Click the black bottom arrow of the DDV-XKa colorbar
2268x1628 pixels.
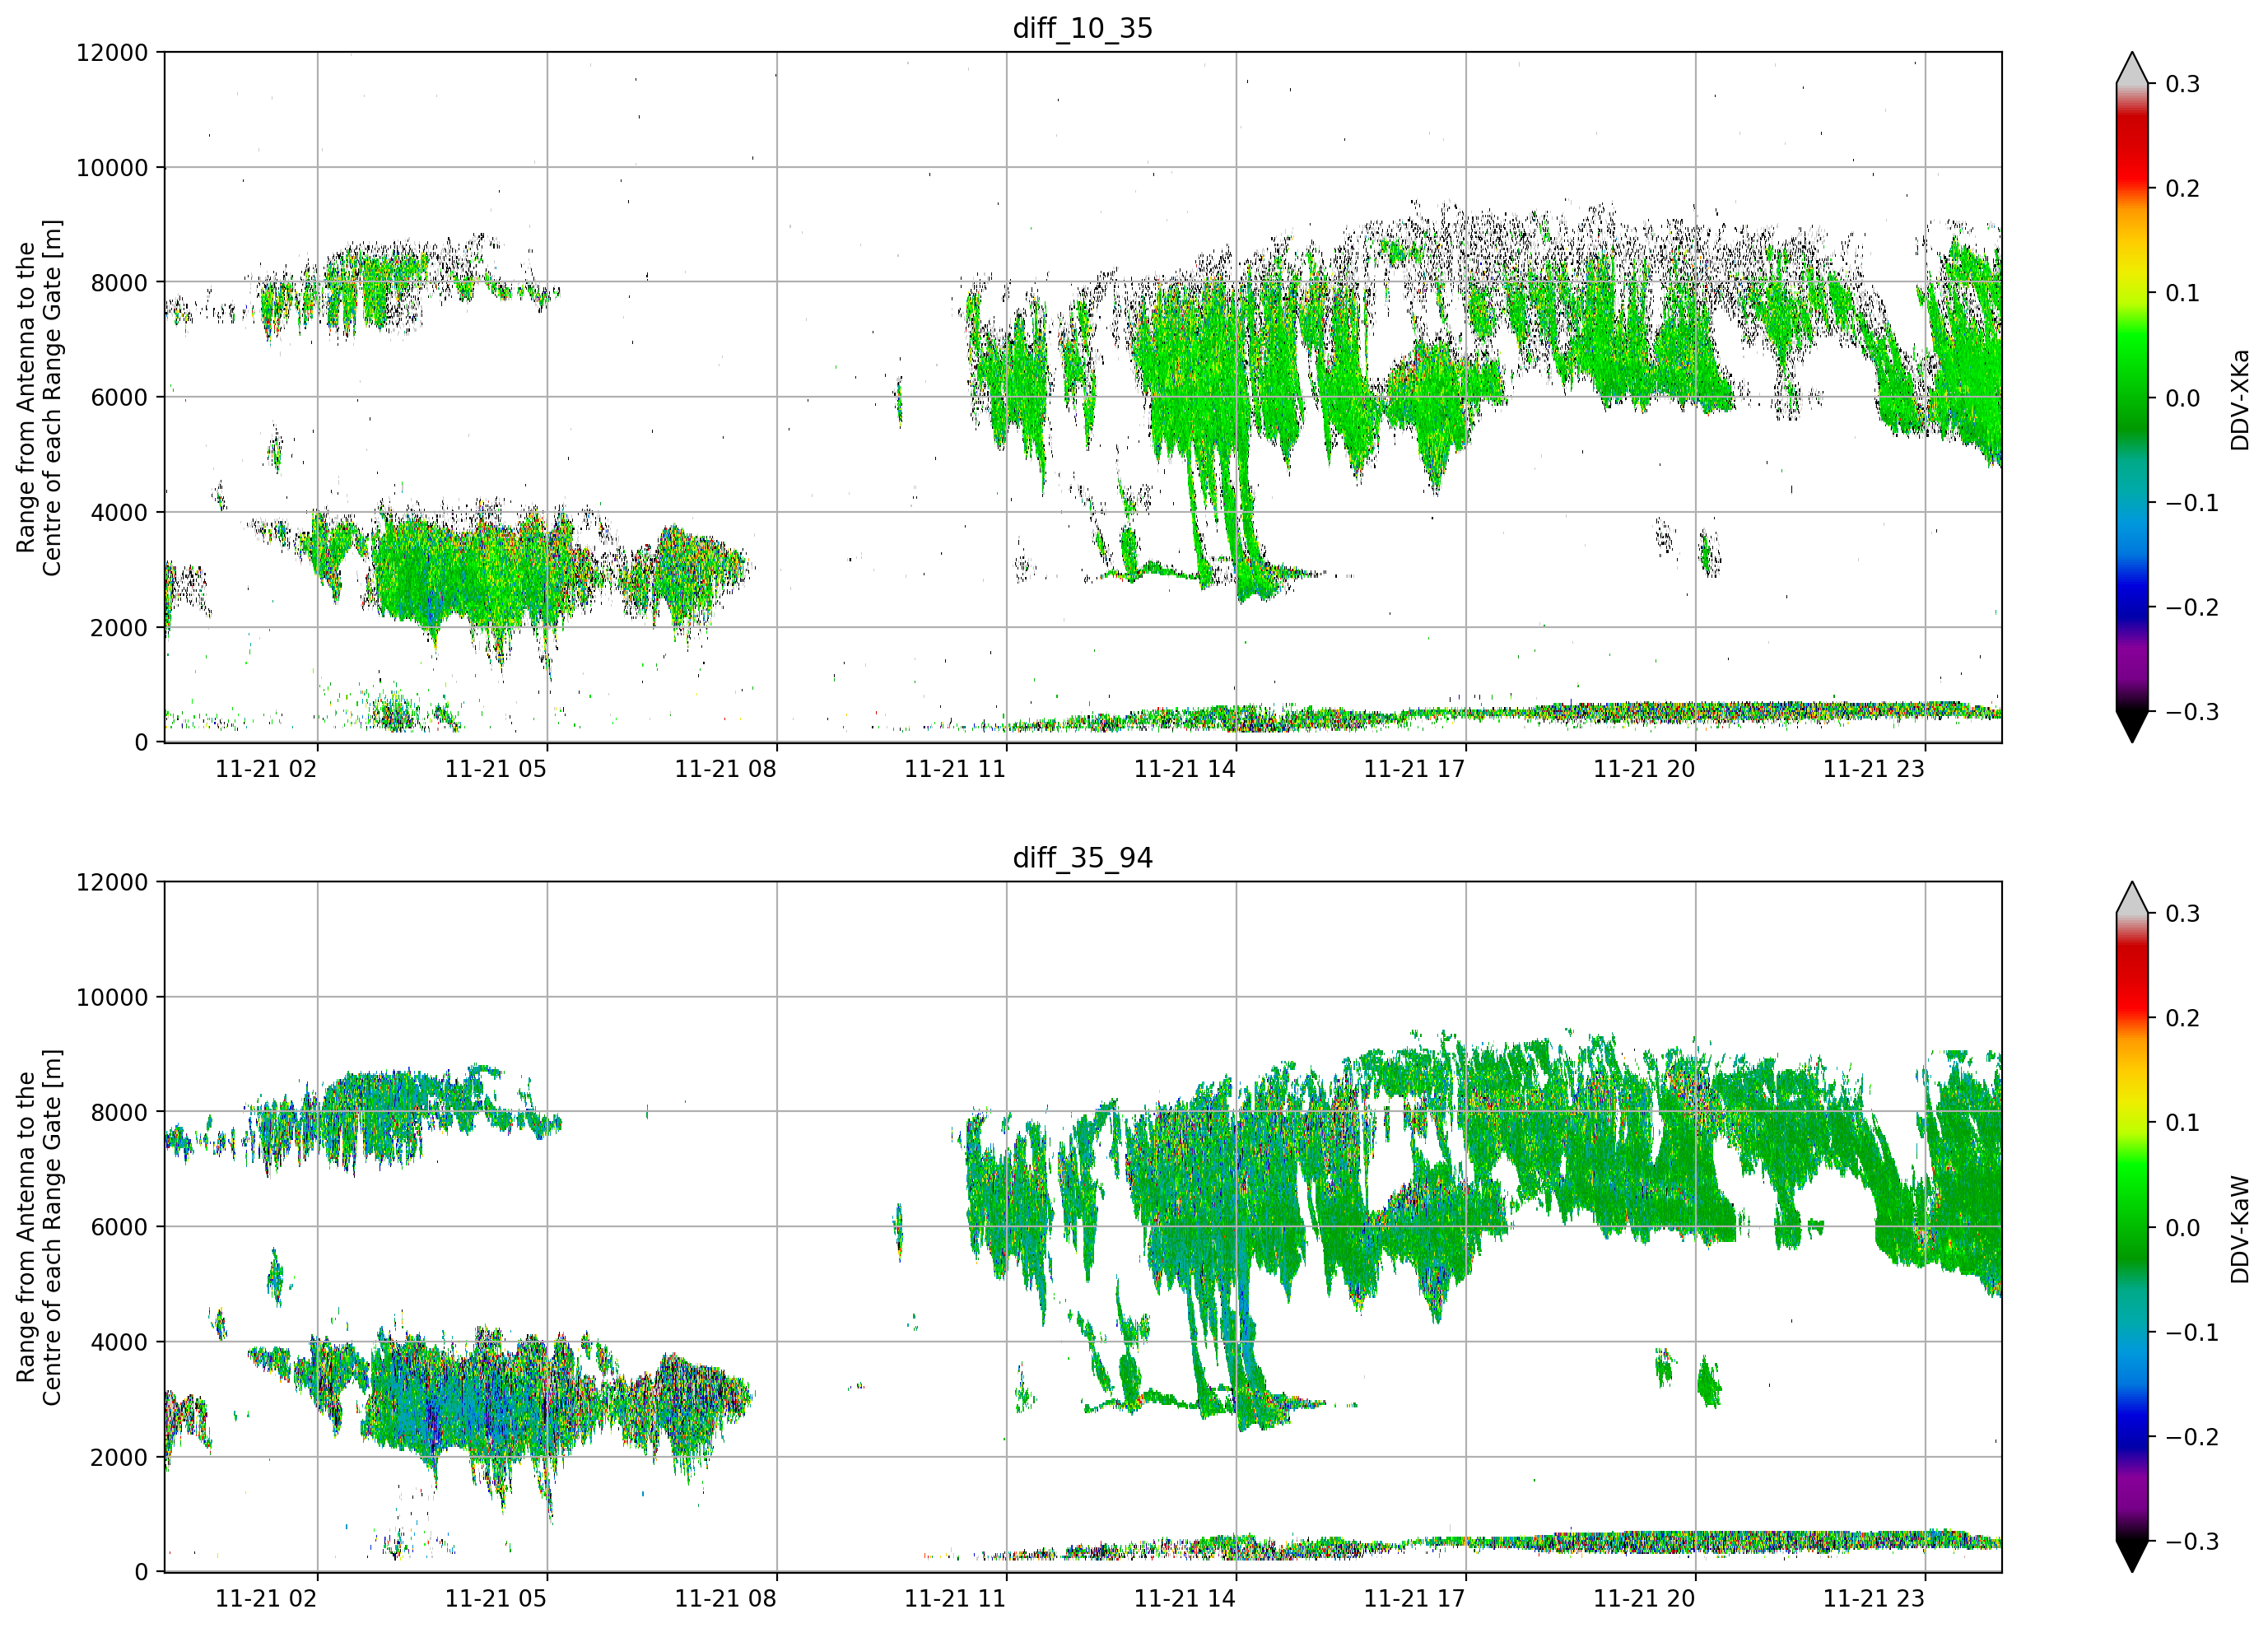click(x=2132, y=726)
